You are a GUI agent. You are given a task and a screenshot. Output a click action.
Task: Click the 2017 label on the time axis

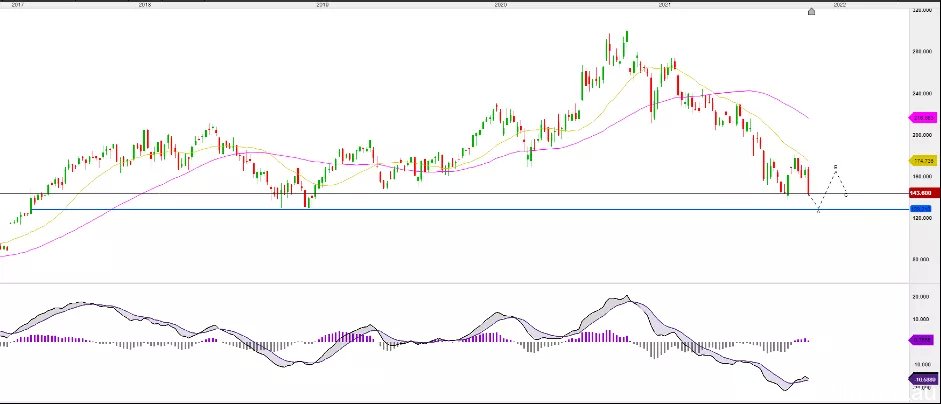coord(17,4)
